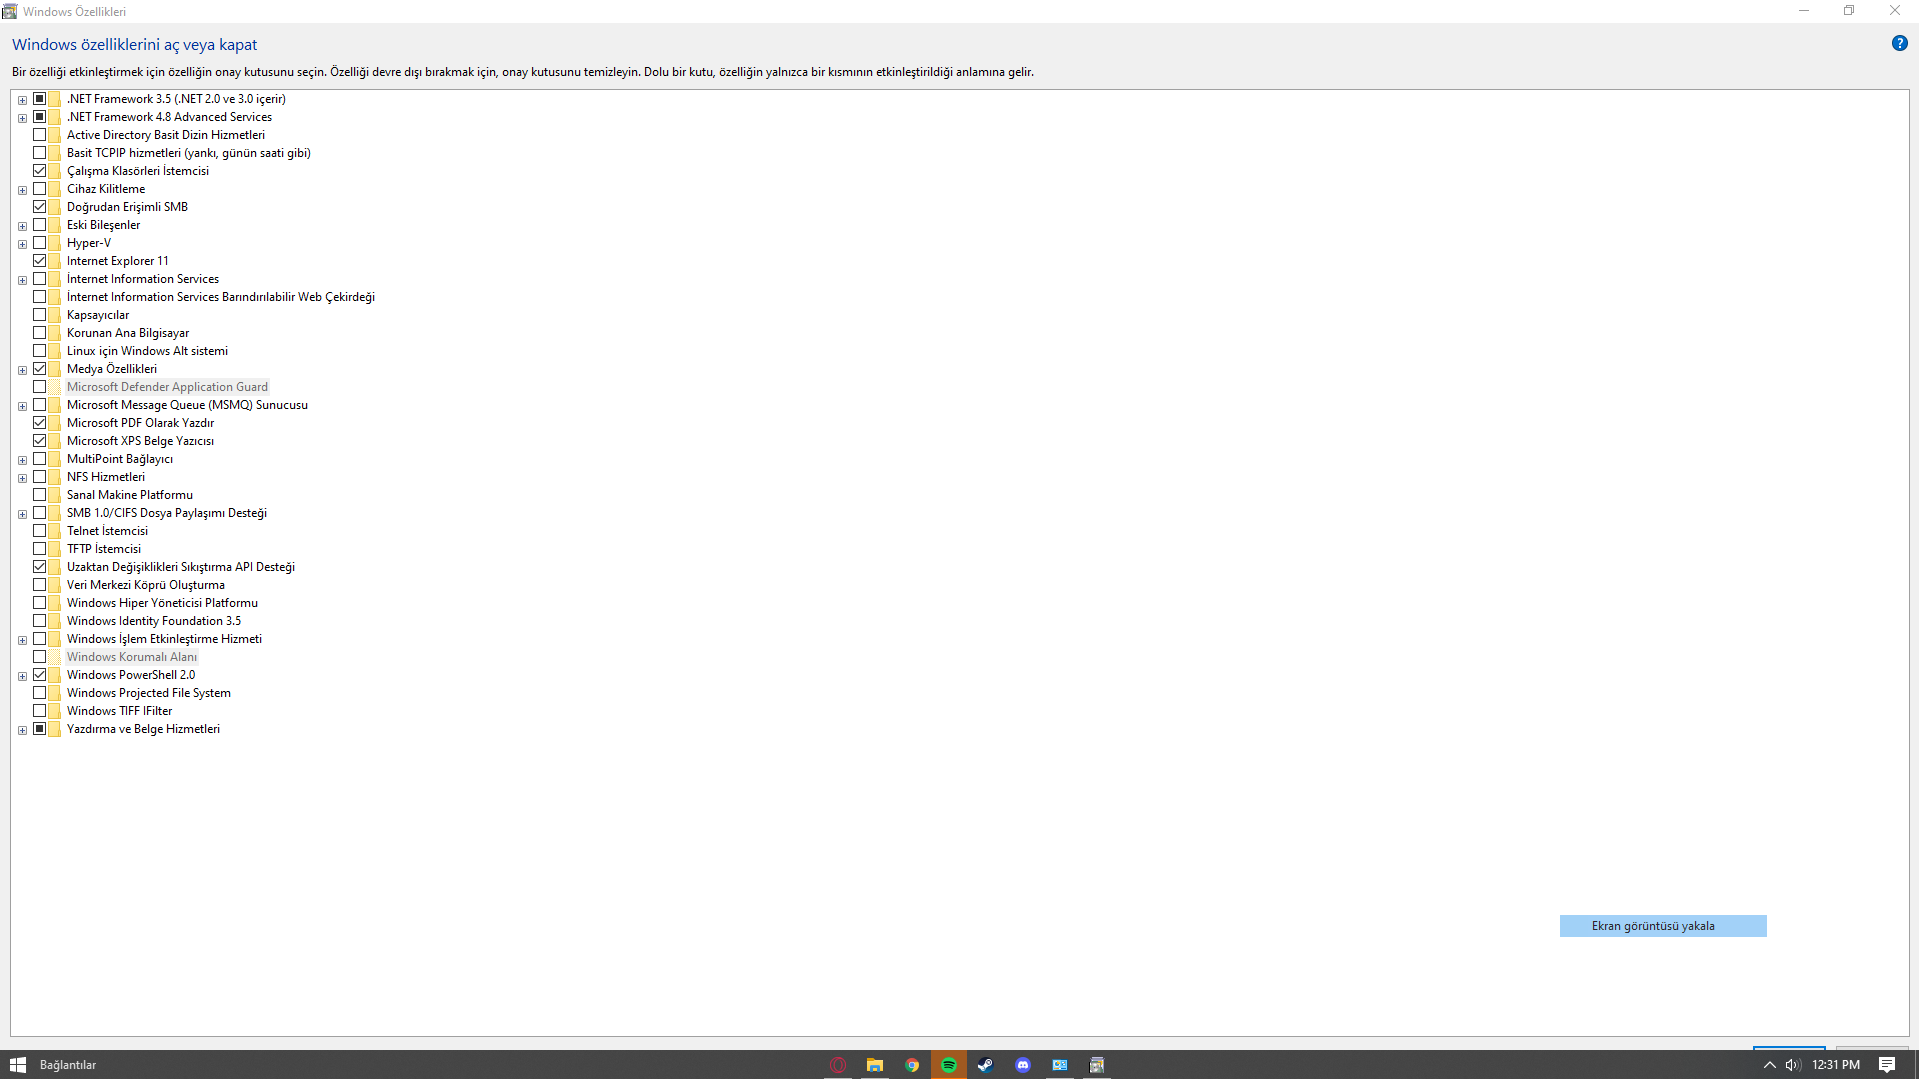Expand .NET Framework 4.8 Advanced Services

[x=22, y=118]
